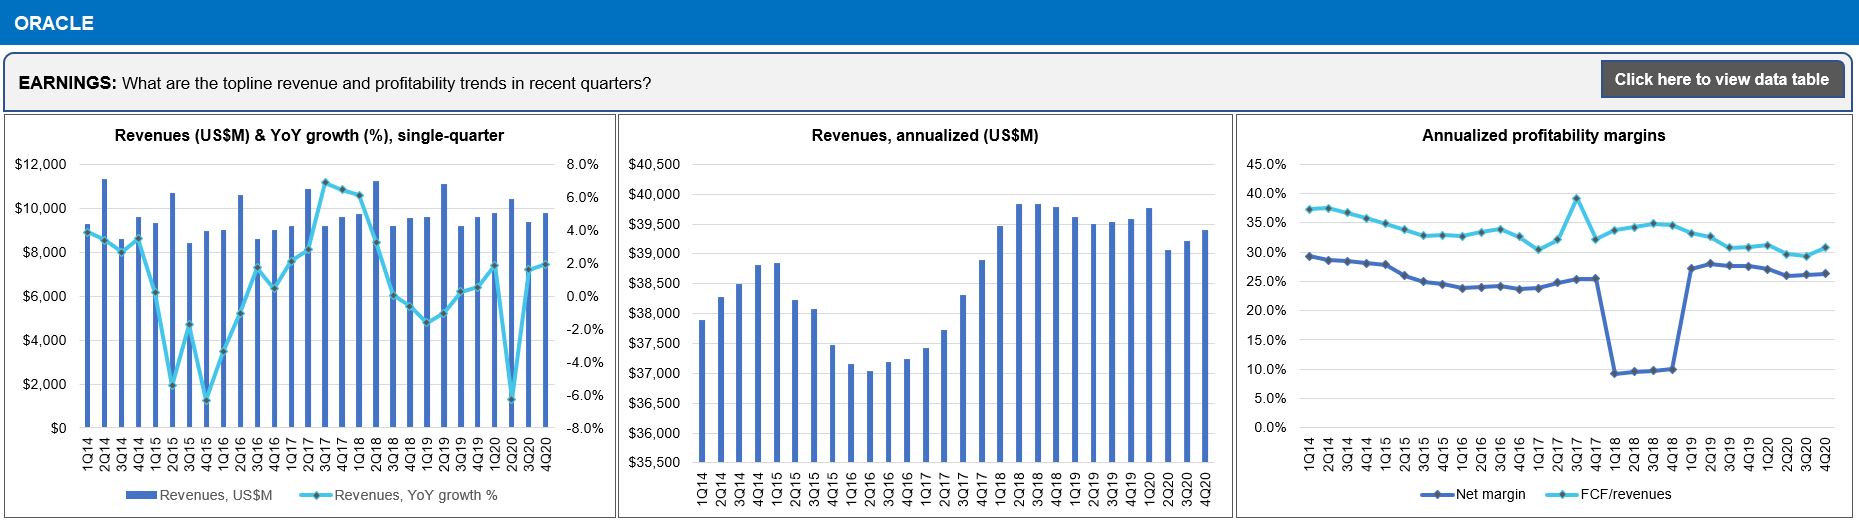Click the 'Click here to view data table' button
1859x527 pixels.
click(x=1721, y=79)
